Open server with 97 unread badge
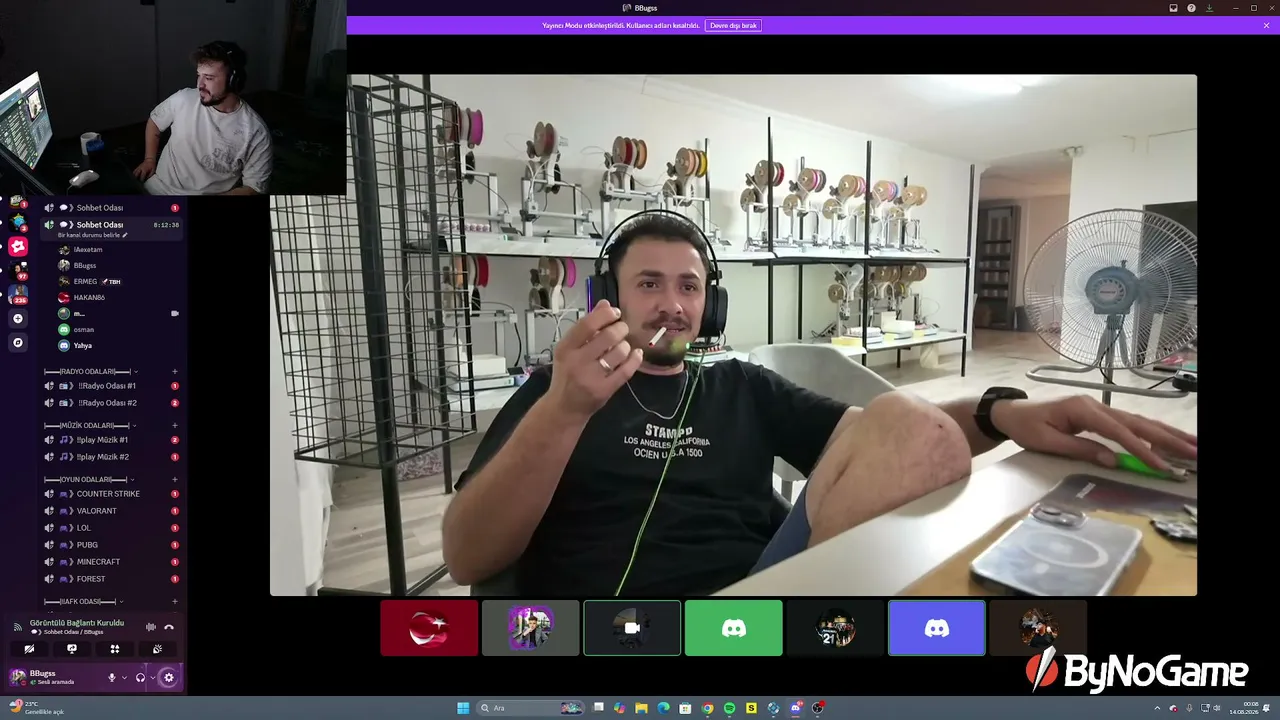The height and width of the screenshot is (720, 1280). click(18, 269)
